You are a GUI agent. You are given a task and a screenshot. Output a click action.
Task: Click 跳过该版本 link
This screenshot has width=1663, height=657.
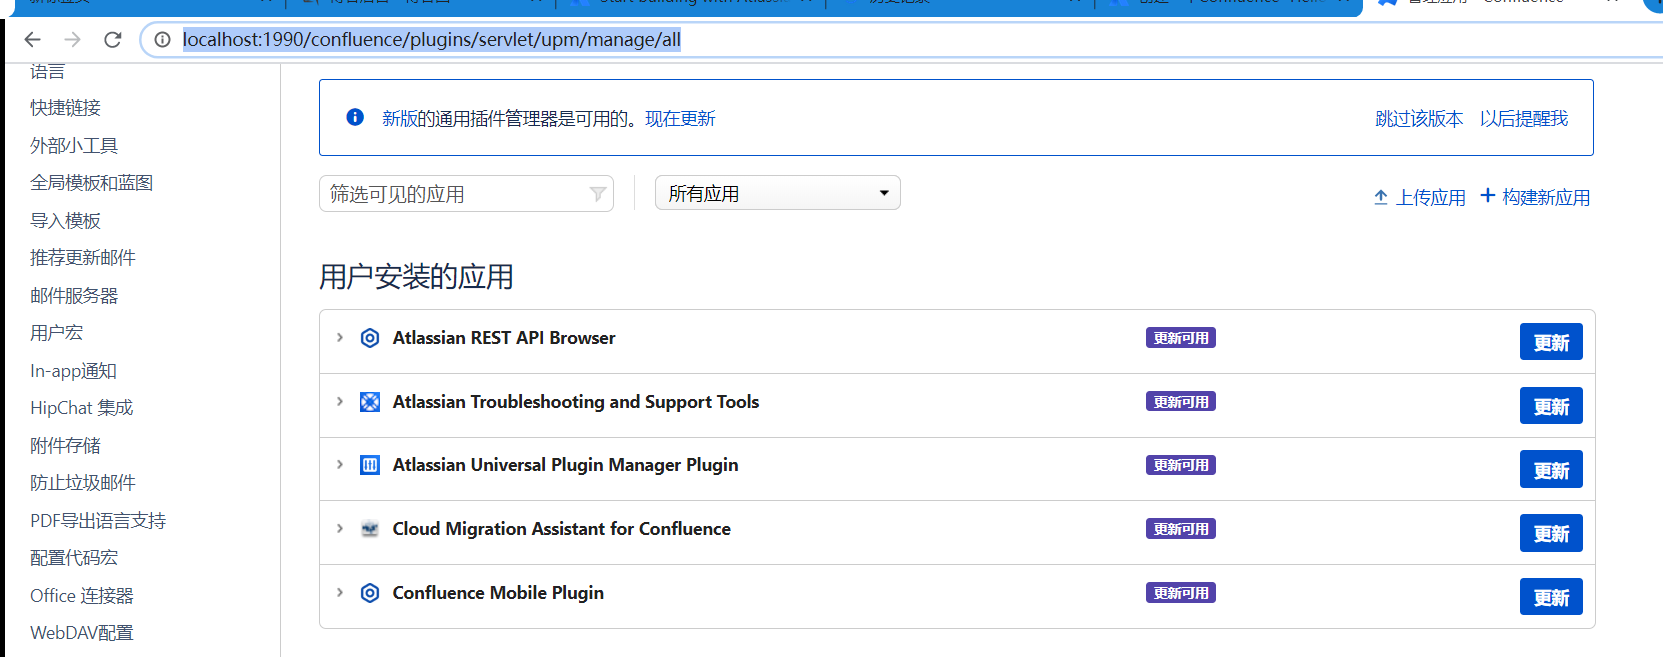[x=1419, y=118]
